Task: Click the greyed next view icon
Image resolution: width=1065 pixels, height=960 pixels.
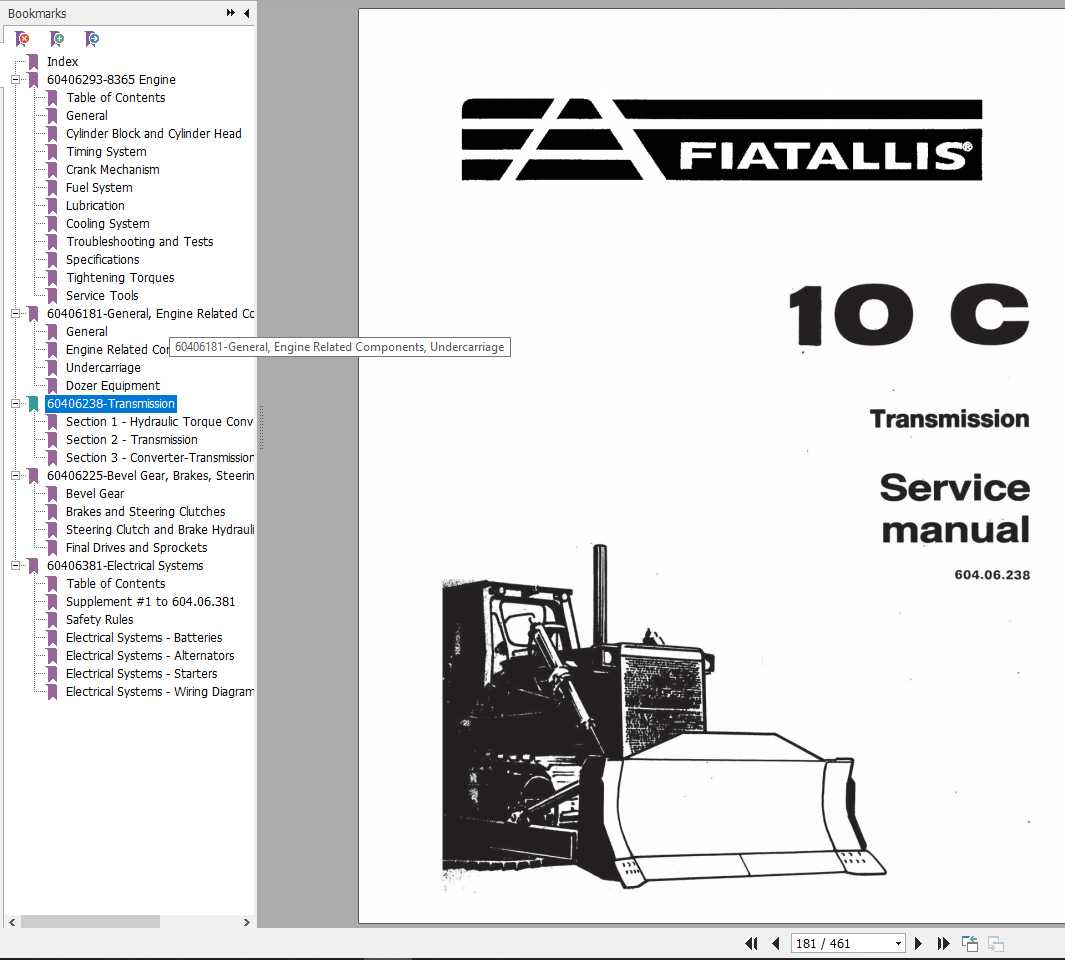Action: click(x=996, y=943)
